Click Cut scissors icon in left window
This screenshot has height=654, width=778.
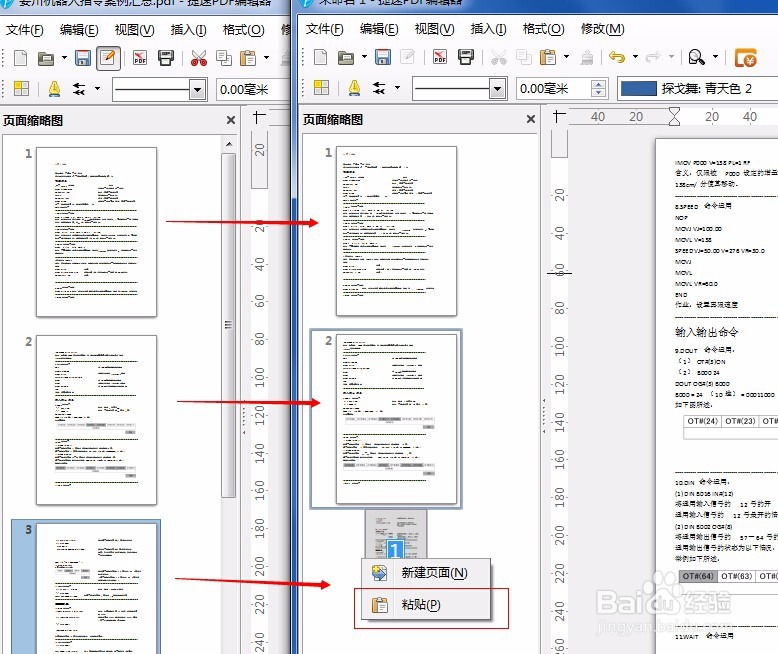point(199,59)
